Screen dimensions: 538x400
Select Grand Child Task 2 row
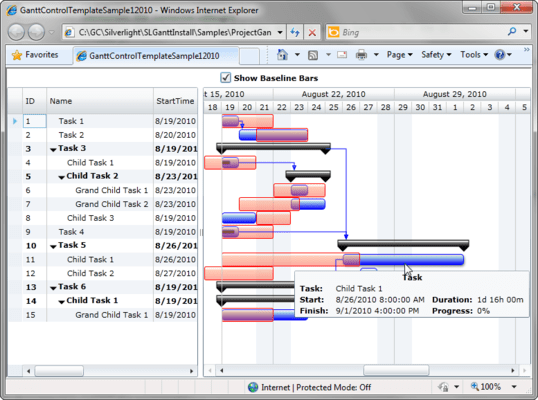pos(112,204)
